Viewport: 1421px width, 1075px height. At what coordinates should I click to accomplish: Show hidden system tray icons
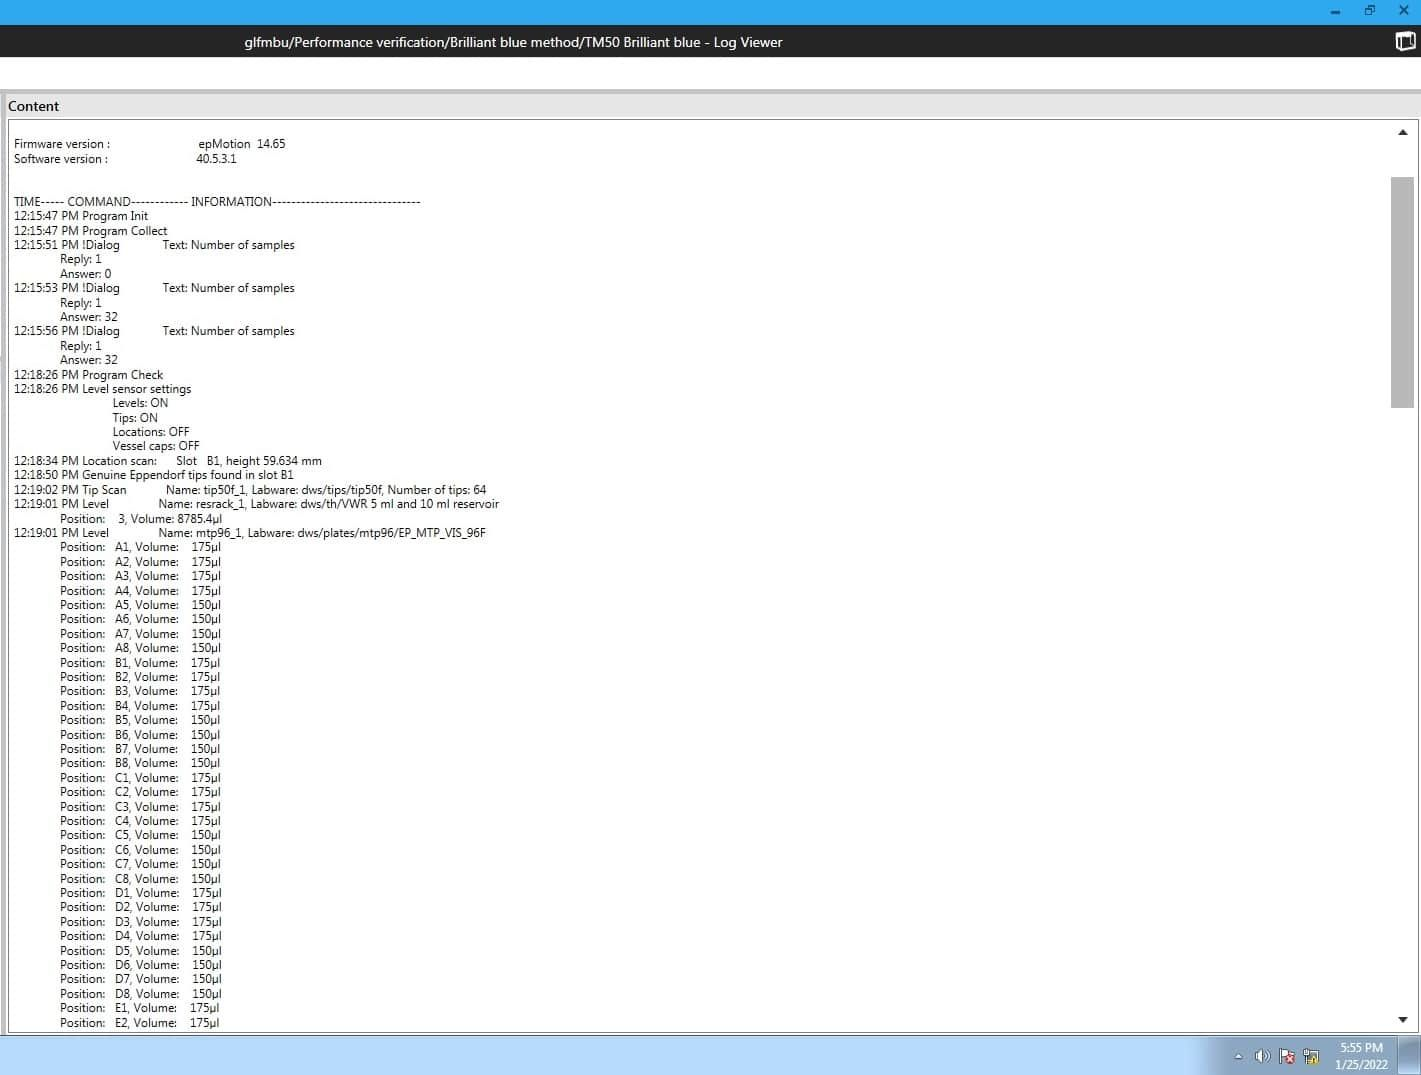point(1239,1056)
